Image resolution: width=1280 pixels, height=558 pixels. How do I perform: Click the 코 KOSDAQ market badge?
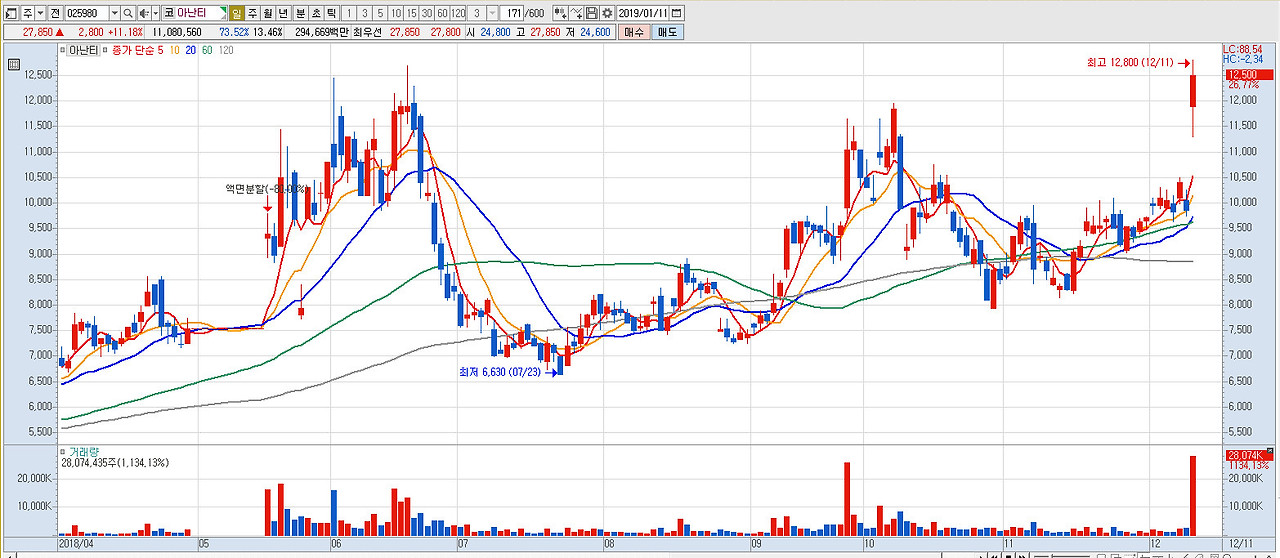point(168,13)
